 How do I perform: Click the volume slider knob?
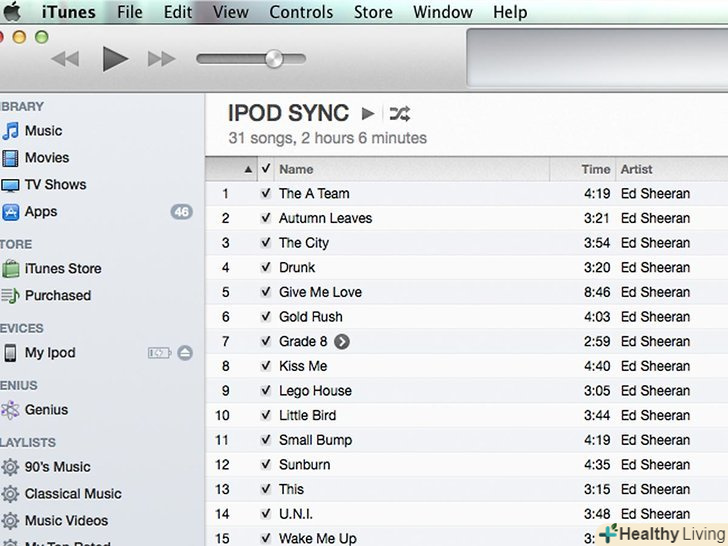[274, 59]
